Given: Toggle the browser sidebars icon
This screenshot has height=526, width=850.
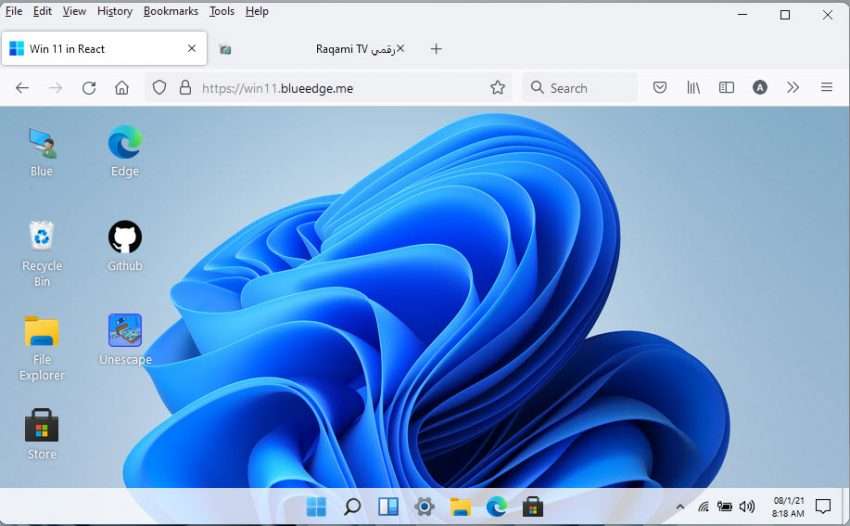Looking at the screenshot, I should tap(726, 87).
